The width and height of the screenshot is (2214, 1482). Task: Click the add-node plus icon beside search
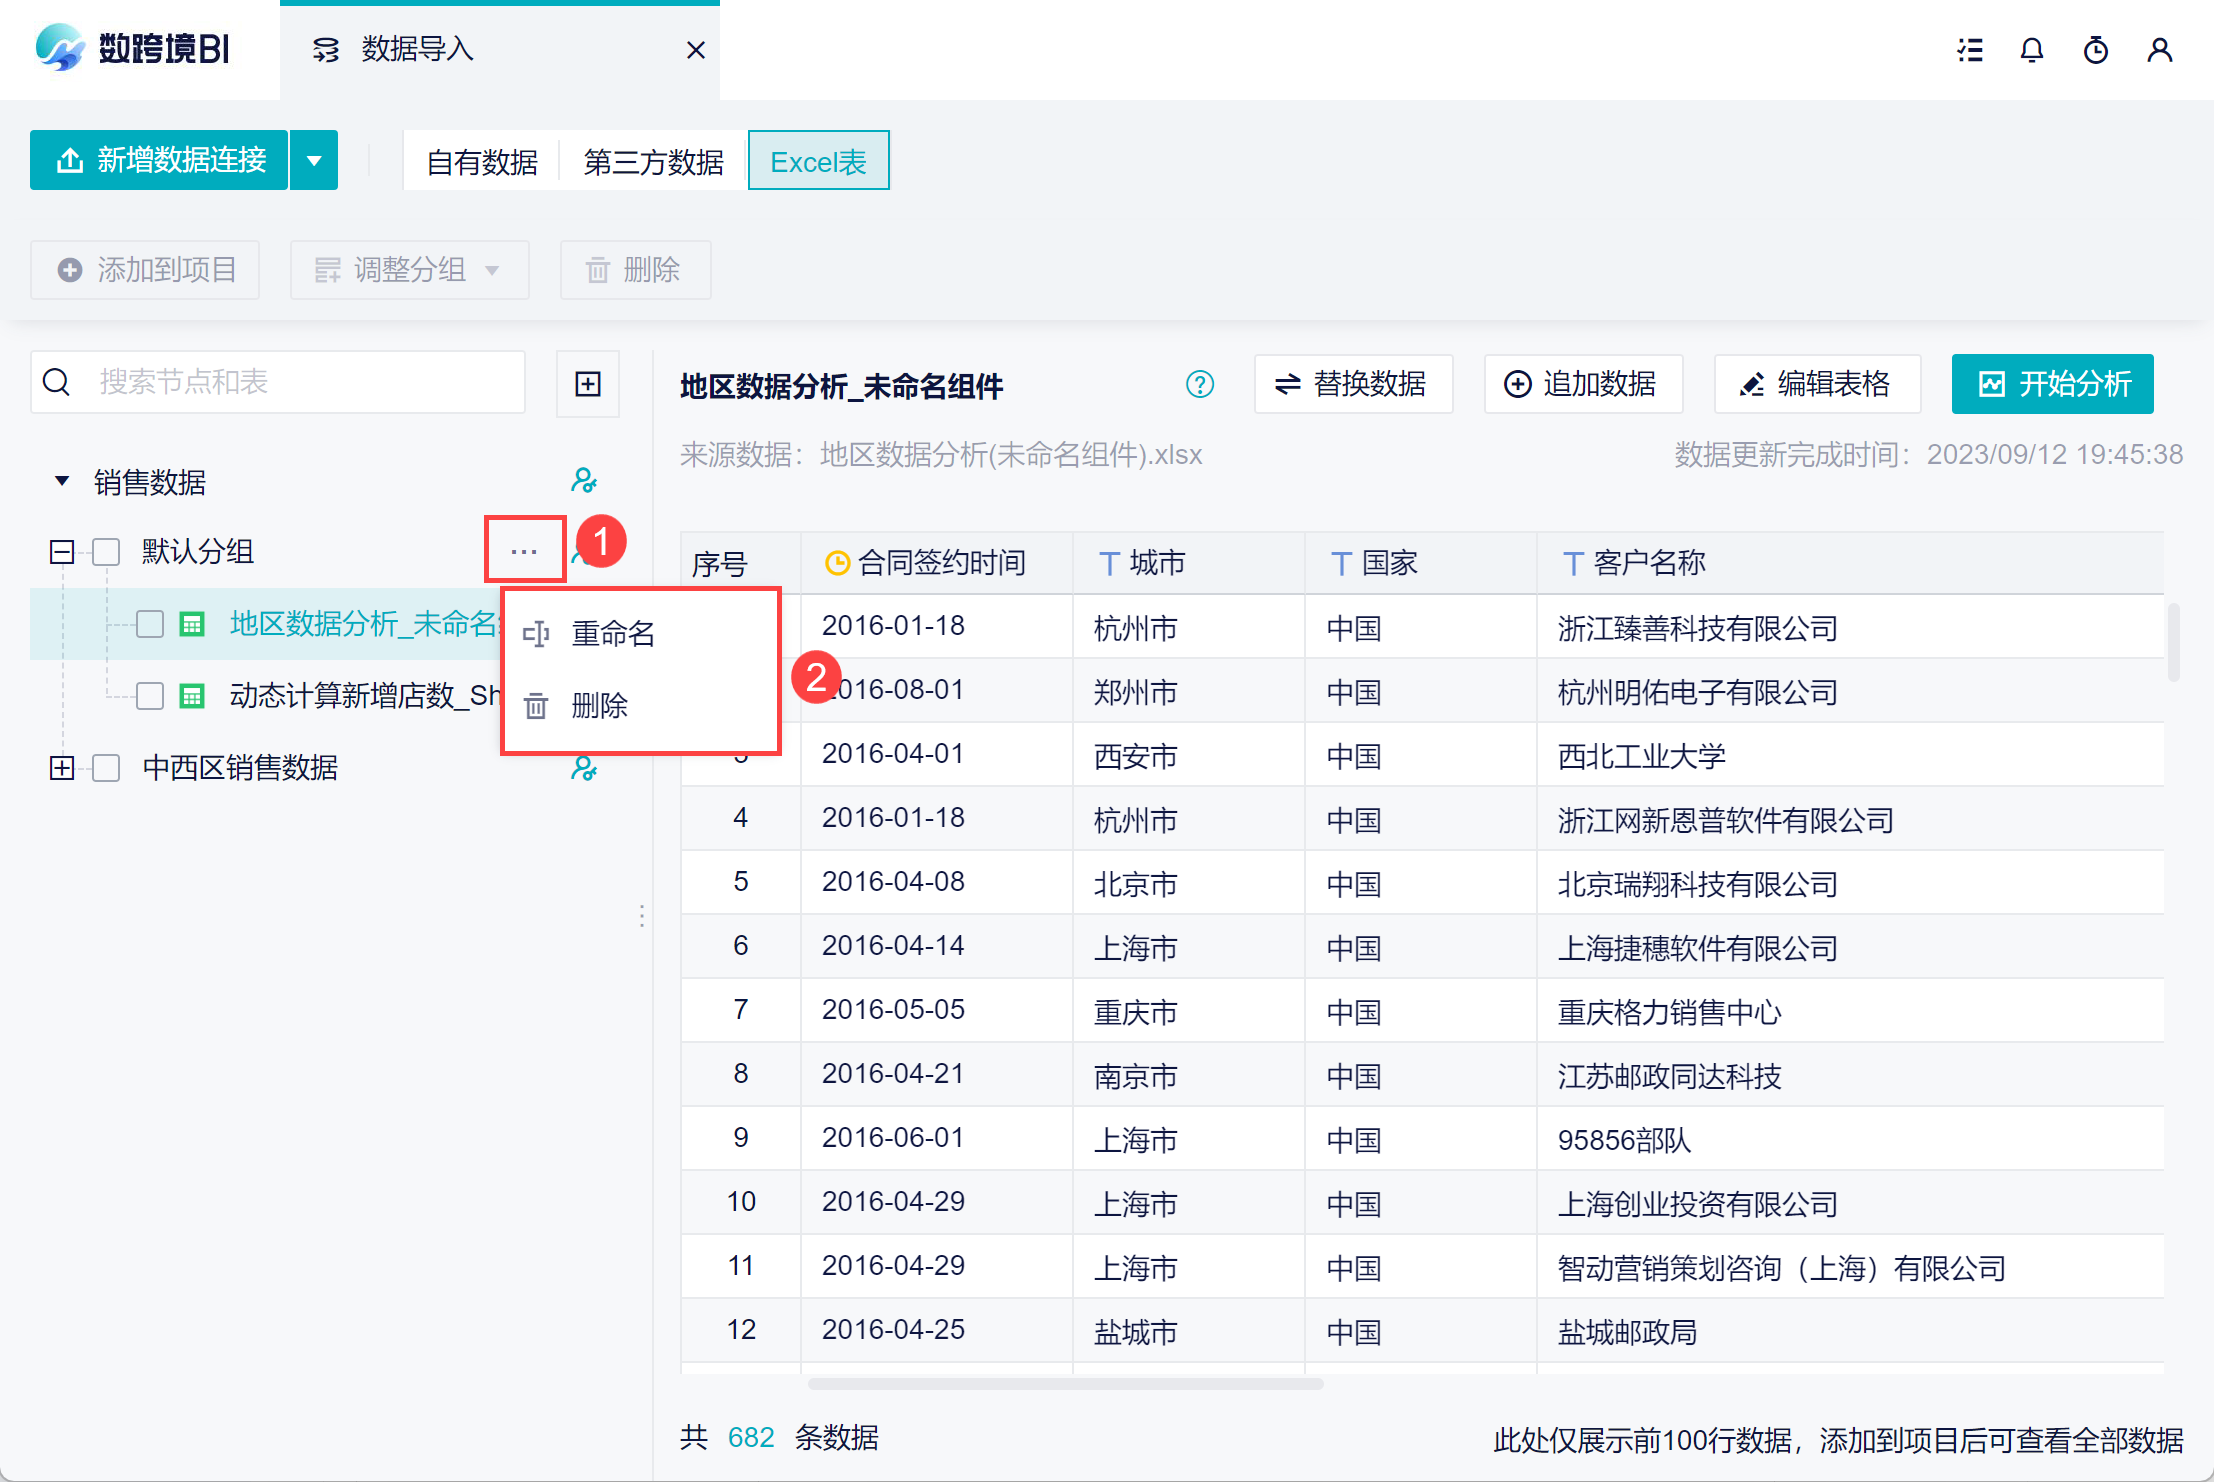click(588, 383)
